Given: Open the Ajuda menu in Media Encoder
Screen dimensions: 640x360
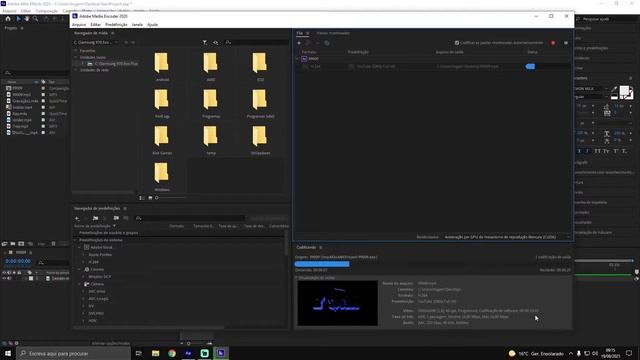Looking at the screenshot, I should (153, 24).
